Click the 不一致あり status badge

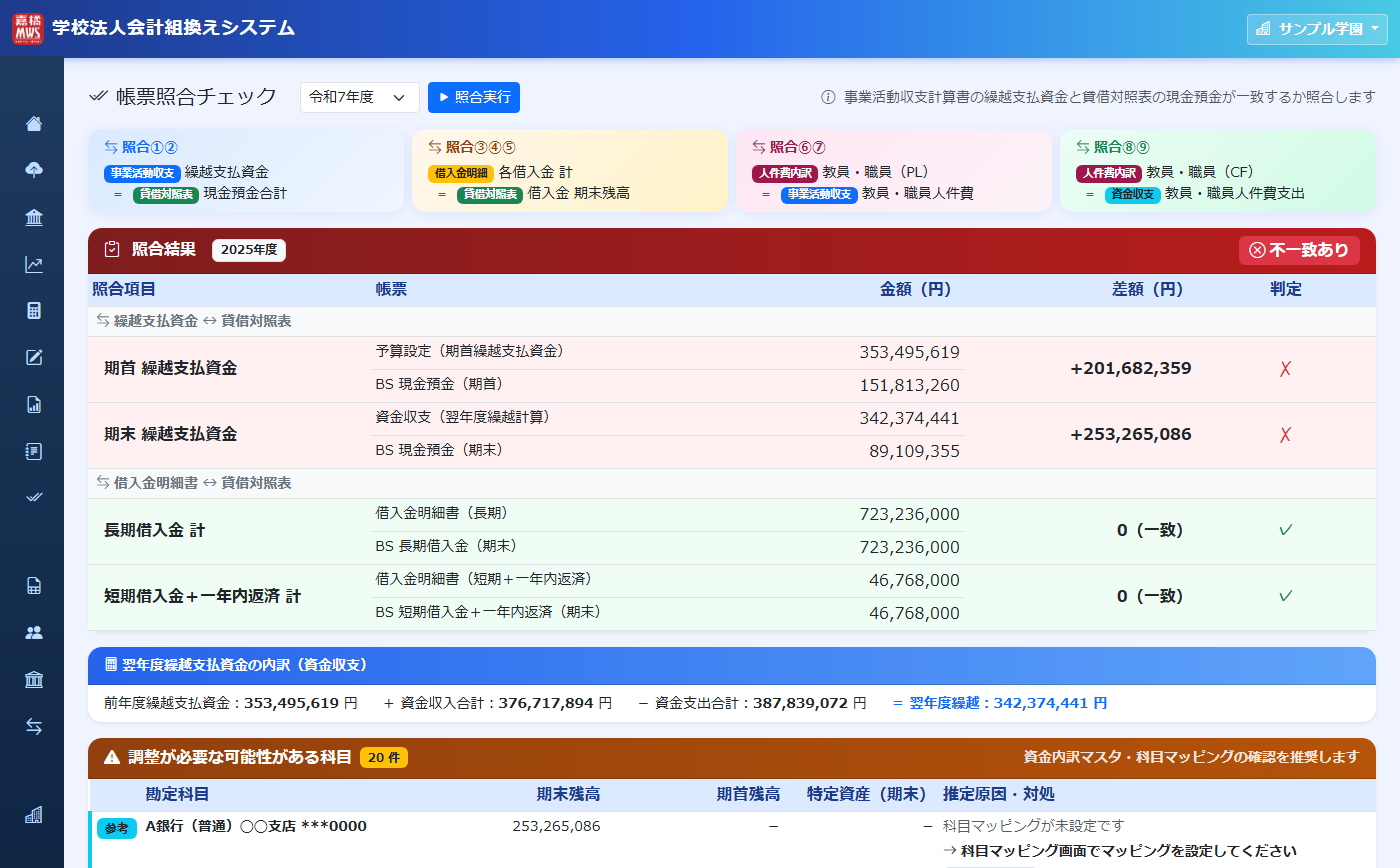(x=1299, y=250)
